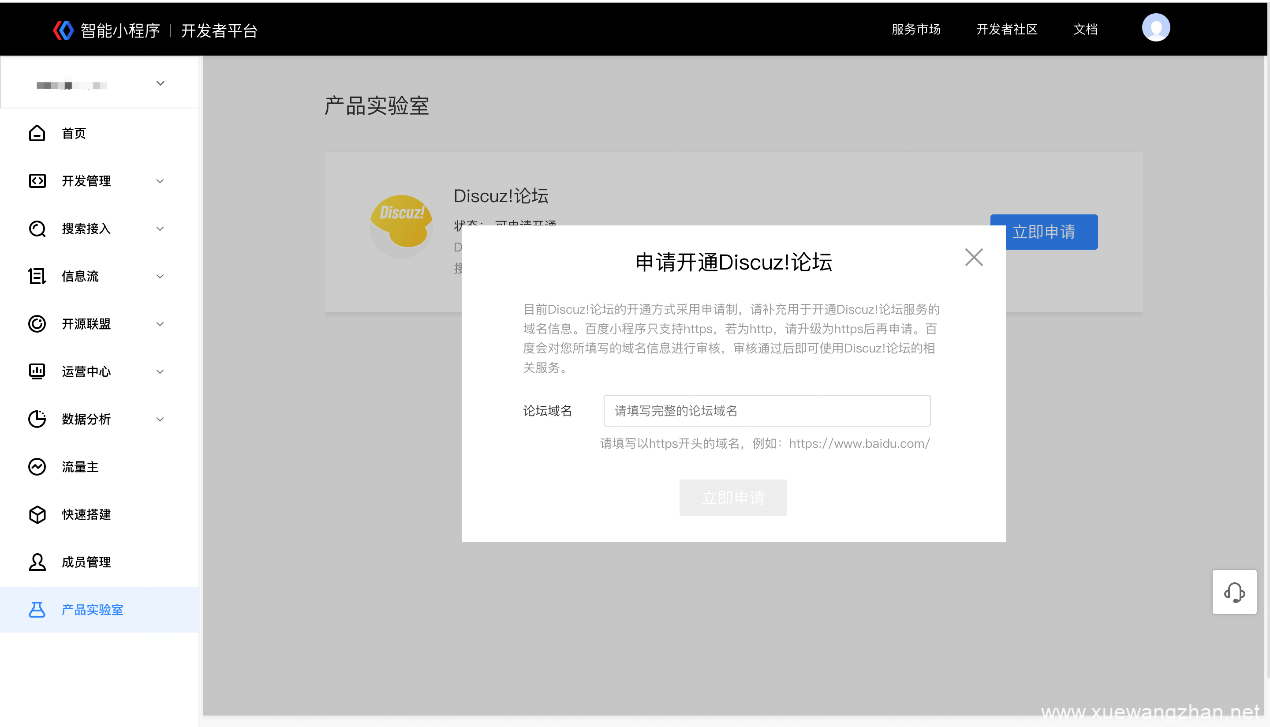The width and height of the screenshot is (1270, 727).
Task: Expand the 开源联盟 submenu chevron
Action: [x=160, y=324]
